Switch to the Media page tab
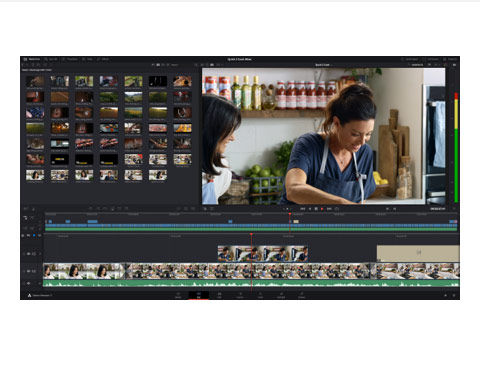This screenshot has width=480, height=380. 178,295
